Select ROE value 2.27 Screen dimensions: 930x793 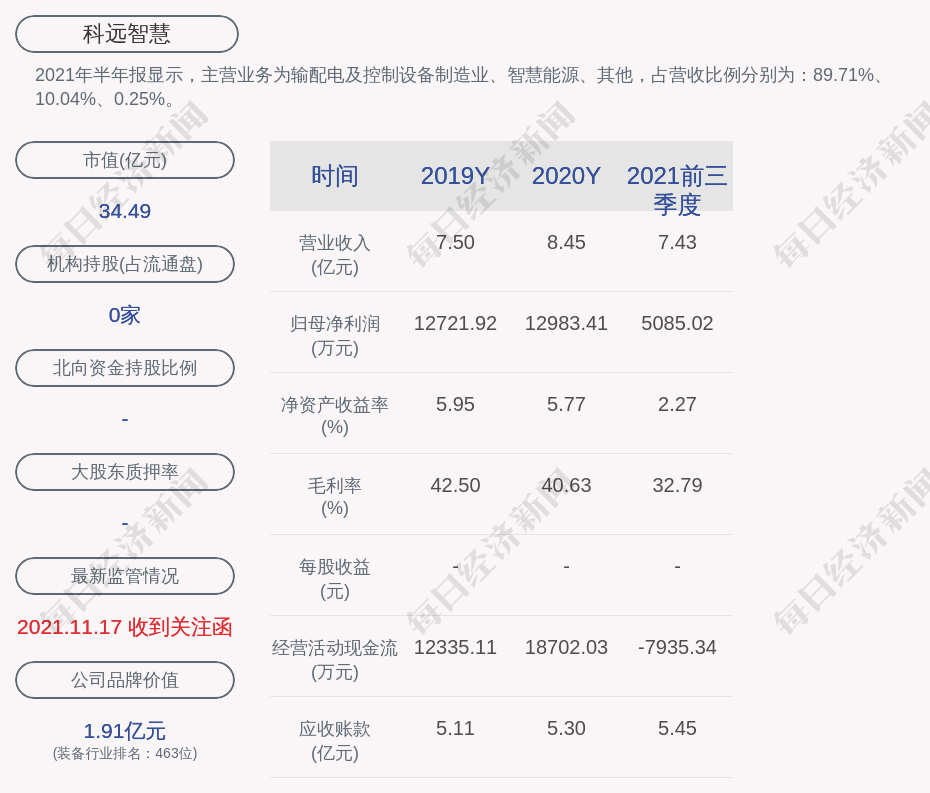(677, 405)
